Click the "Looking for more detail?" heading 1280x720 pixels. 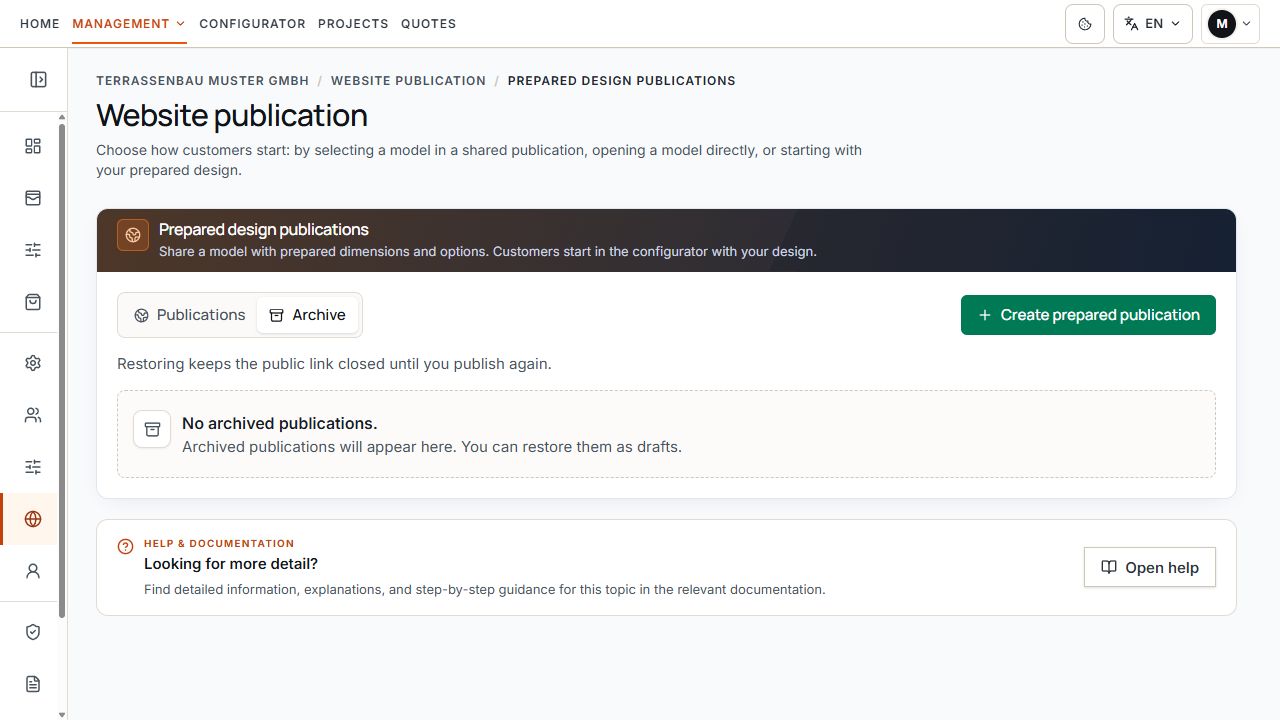[x=231, y=564]
